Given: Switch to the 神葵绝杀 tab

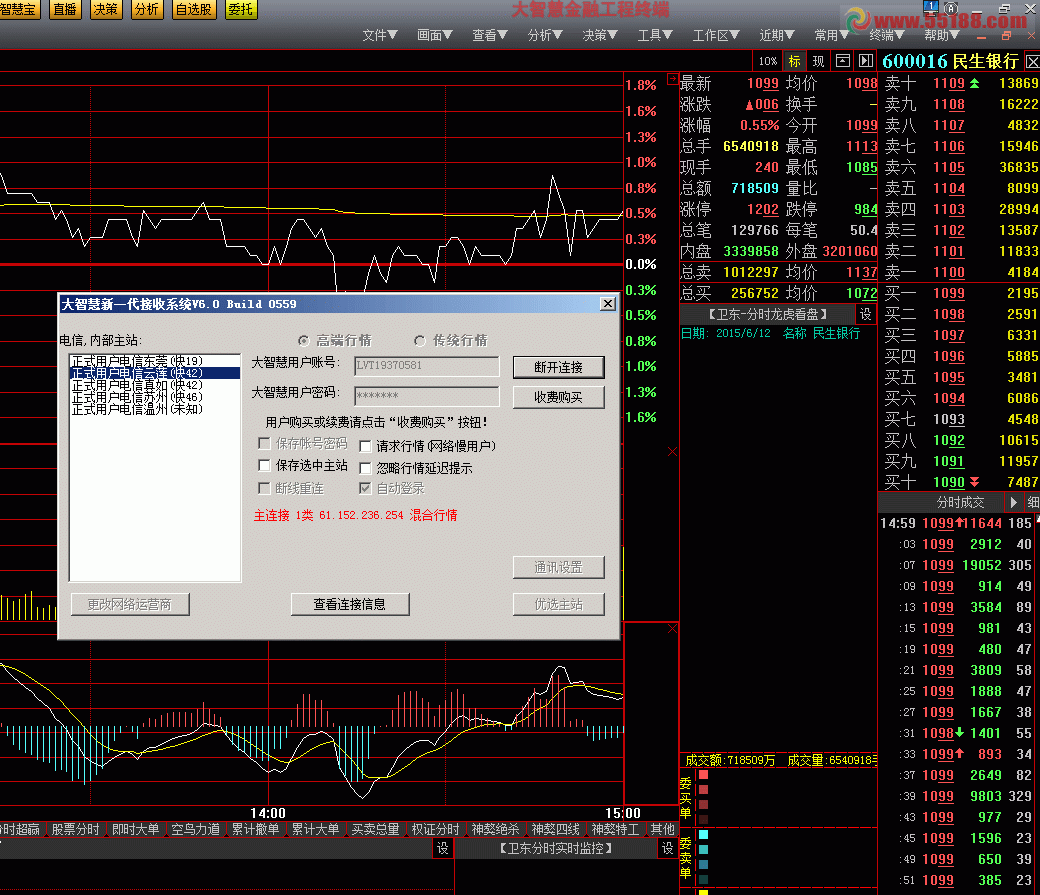Looking at the screenshot, I should click(x=495, y=829).
